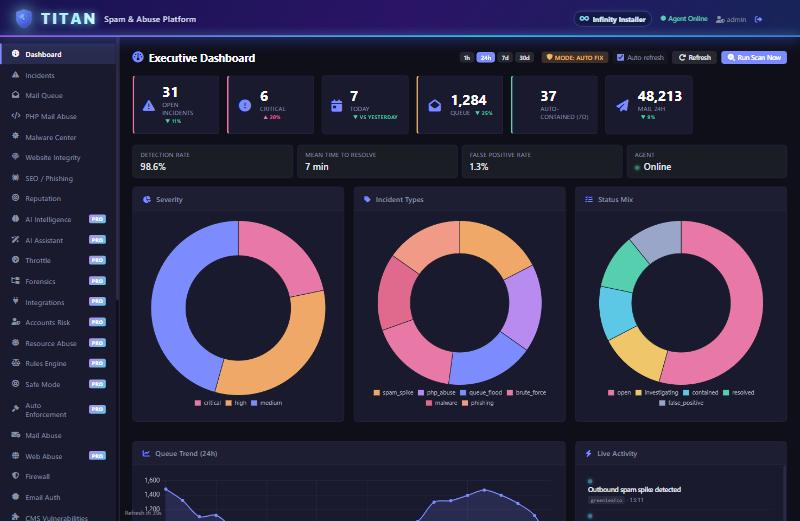Open the Email Auth icon
The image size is (800, 521).
click(15, 497)
